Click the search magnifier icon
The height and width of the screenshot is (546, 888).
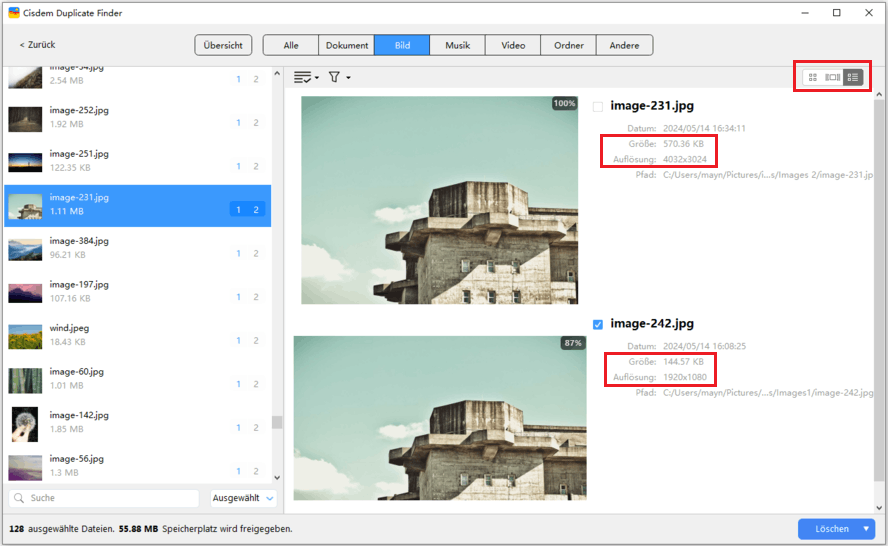click(19, 498)
